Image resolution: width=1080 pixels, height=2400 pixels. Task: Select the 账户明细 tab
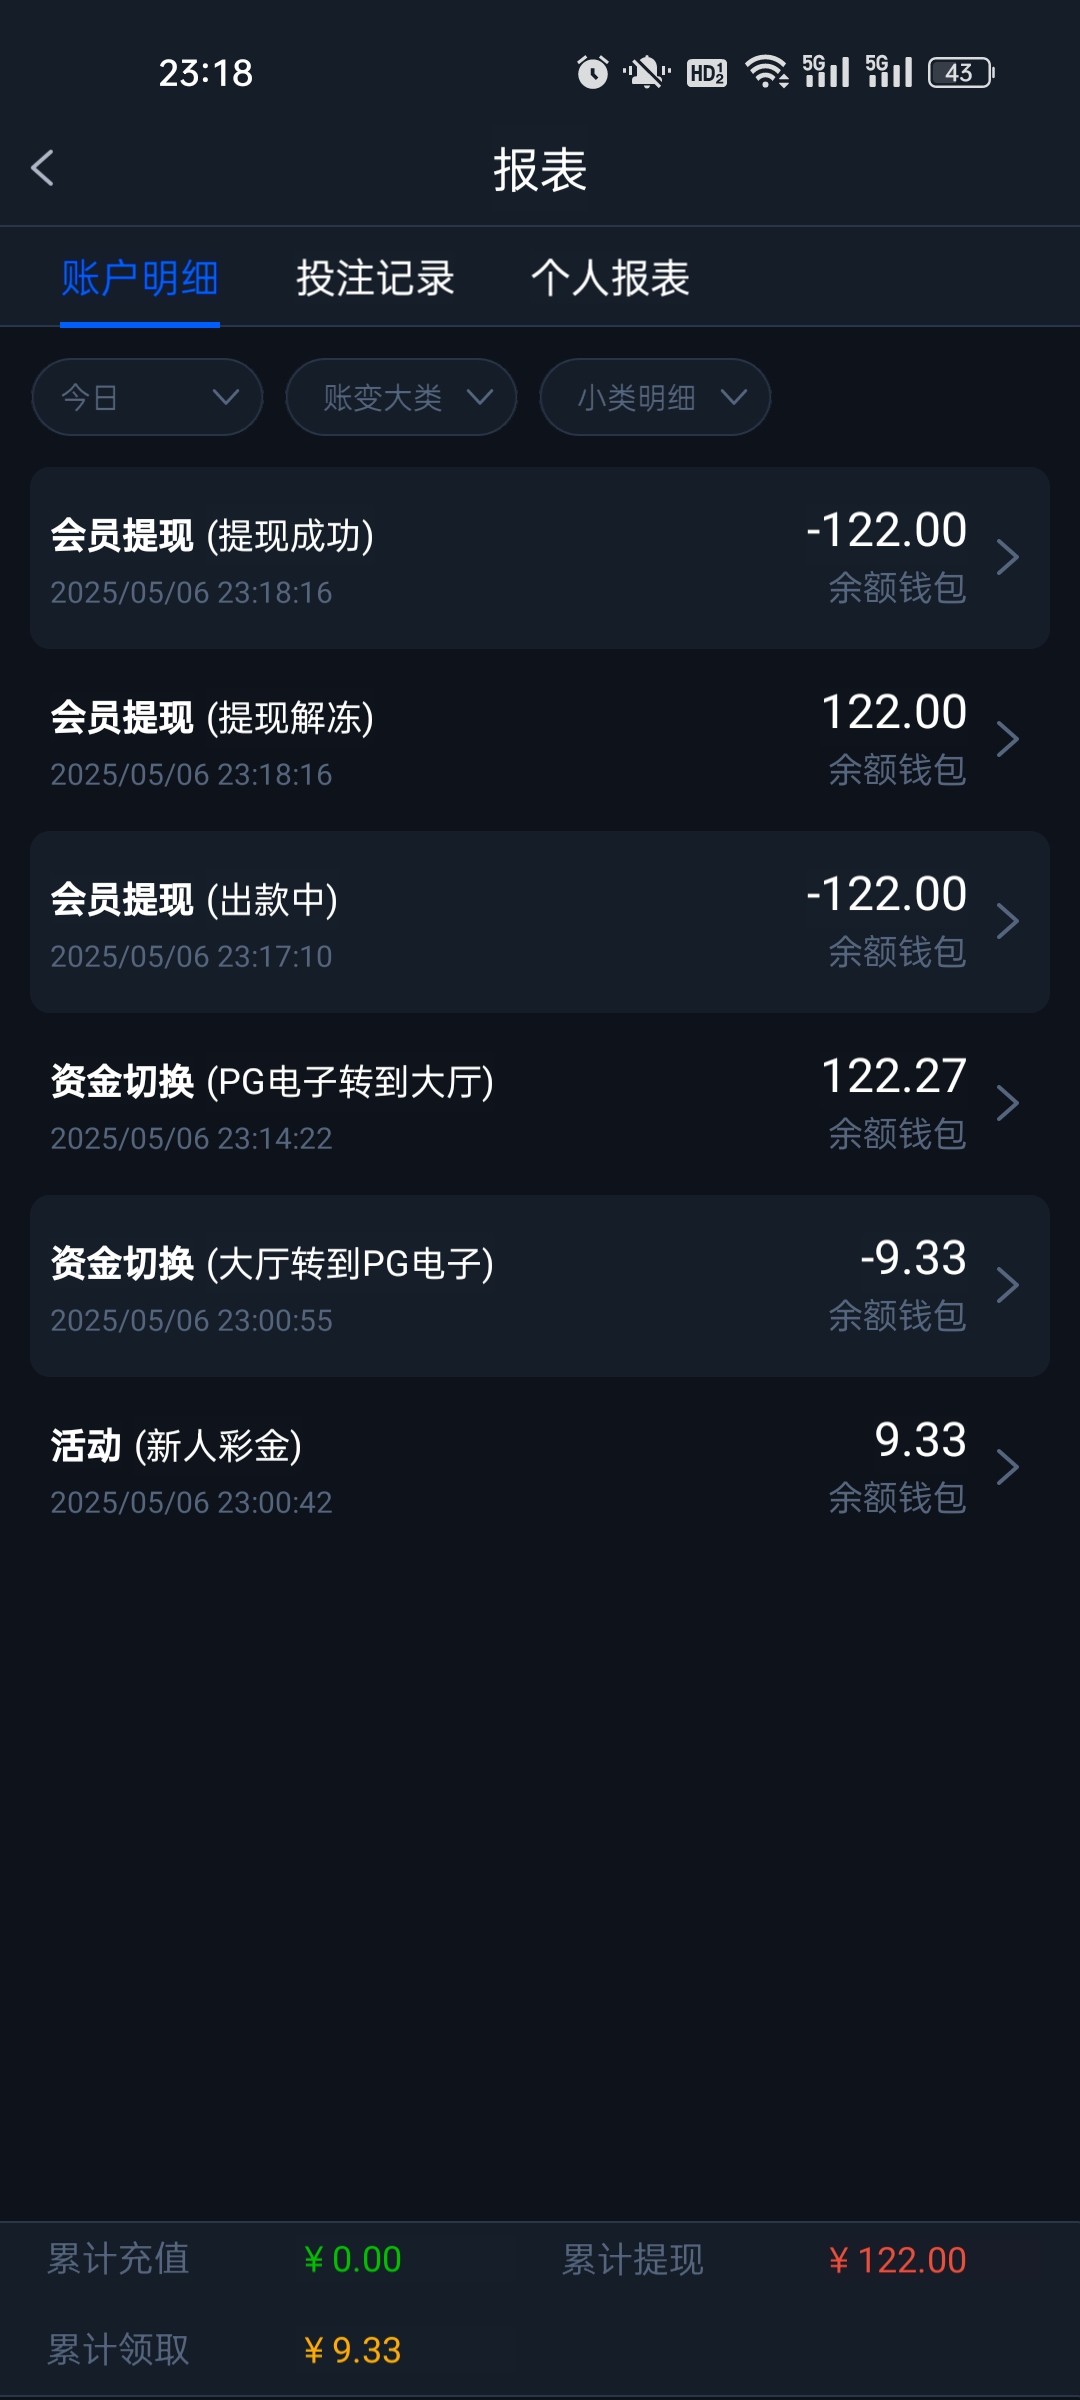[140, 278]
